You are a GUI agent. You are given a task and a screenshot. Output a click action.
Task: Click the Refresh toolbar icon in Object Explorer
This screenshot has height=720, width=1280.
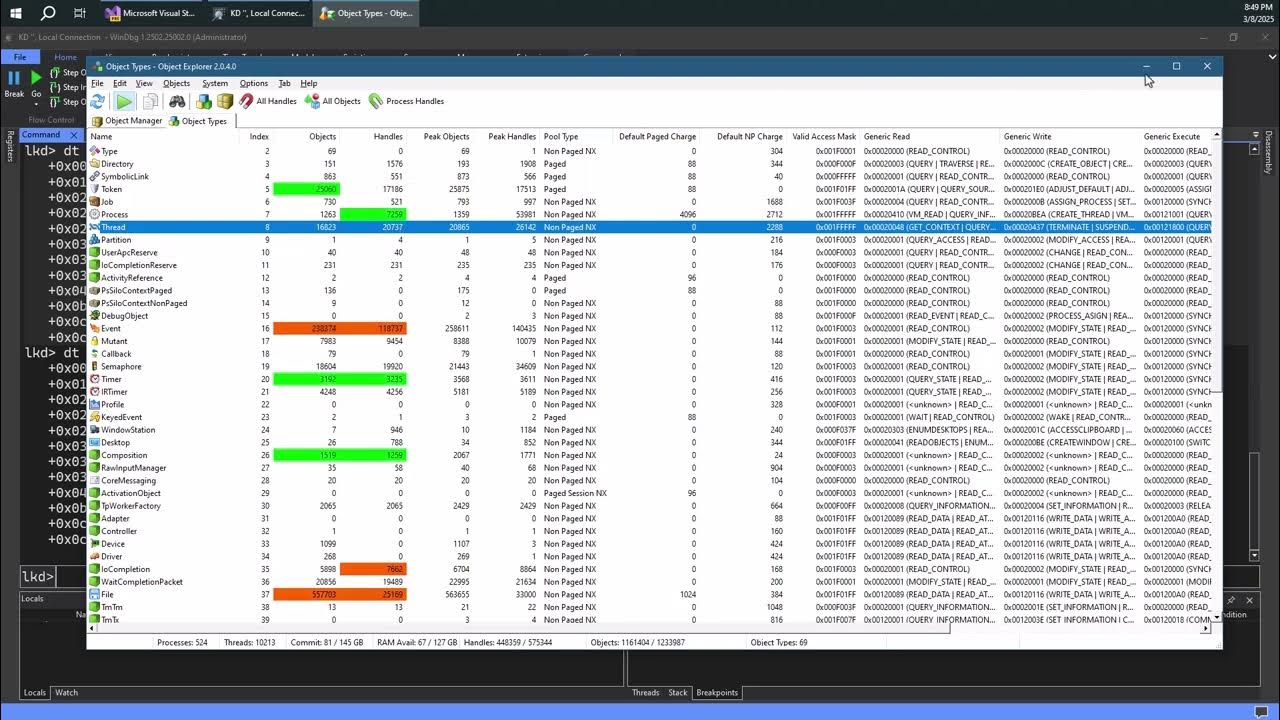point(98,101)
